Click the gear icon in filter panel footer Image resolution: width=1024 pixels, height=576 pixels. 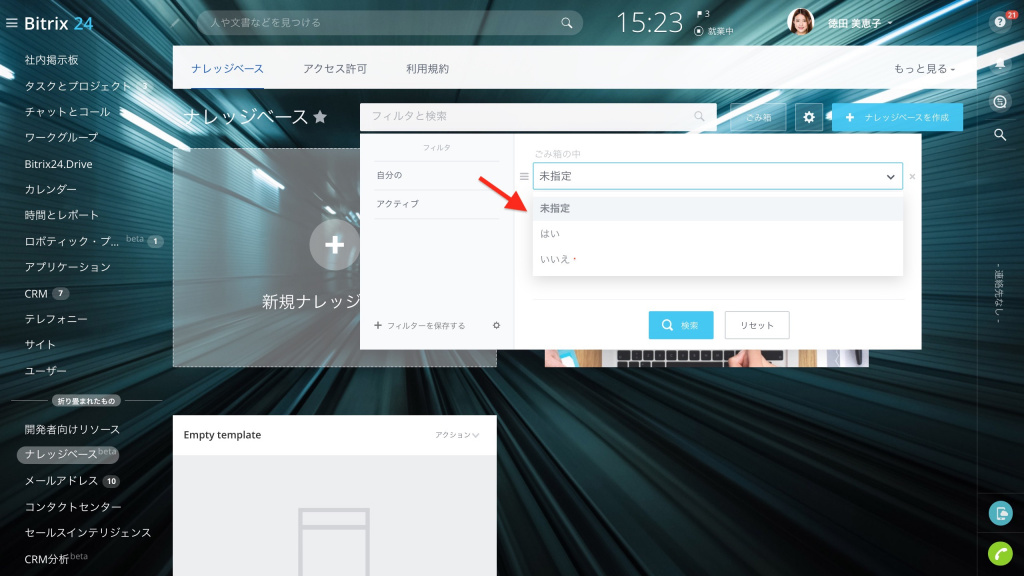pyautogui.click(x=496, y=325)
